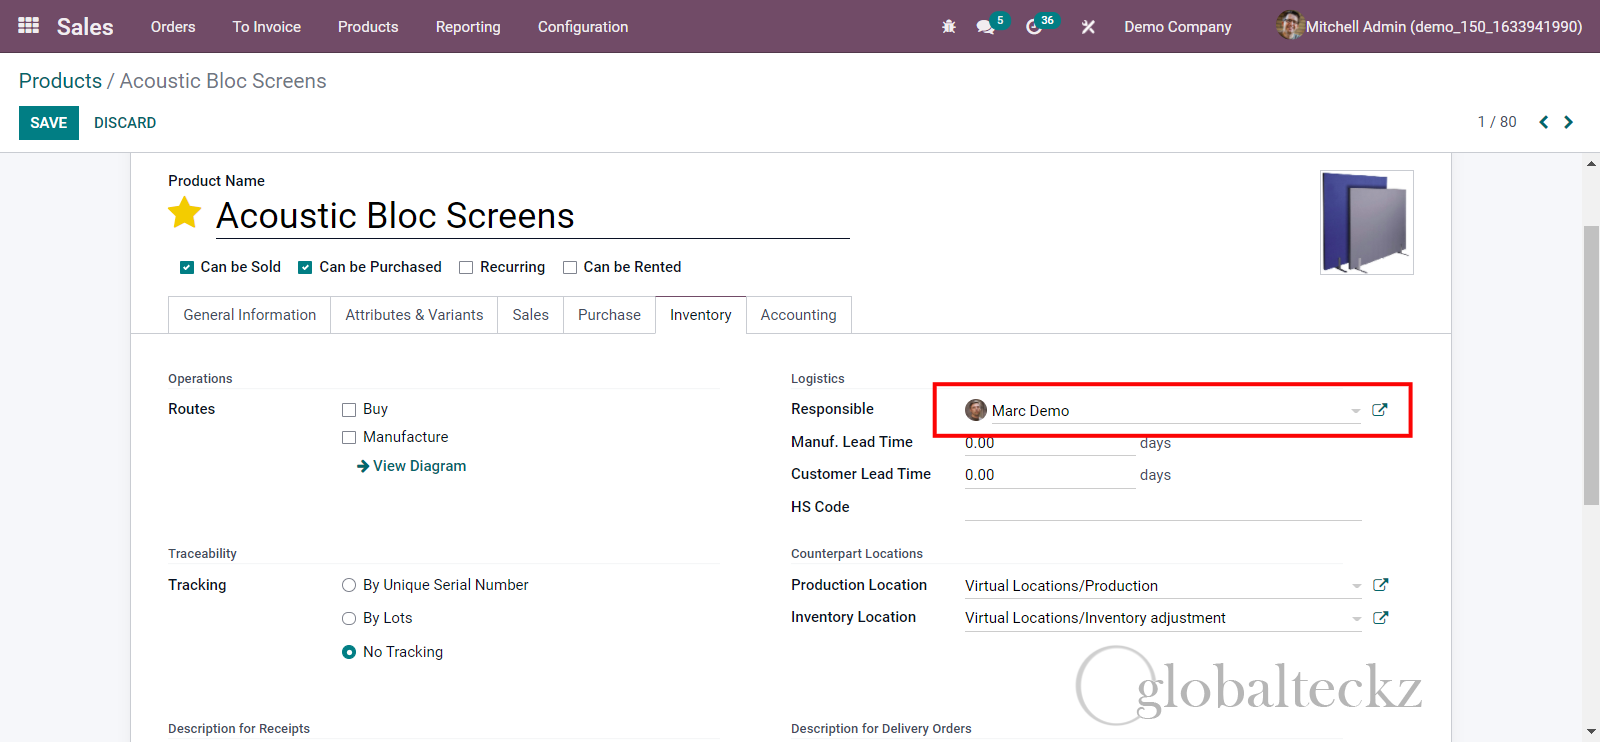Go to next product record arrow
This screenshot has height=742, width=1600.
tap(1568, 122)
